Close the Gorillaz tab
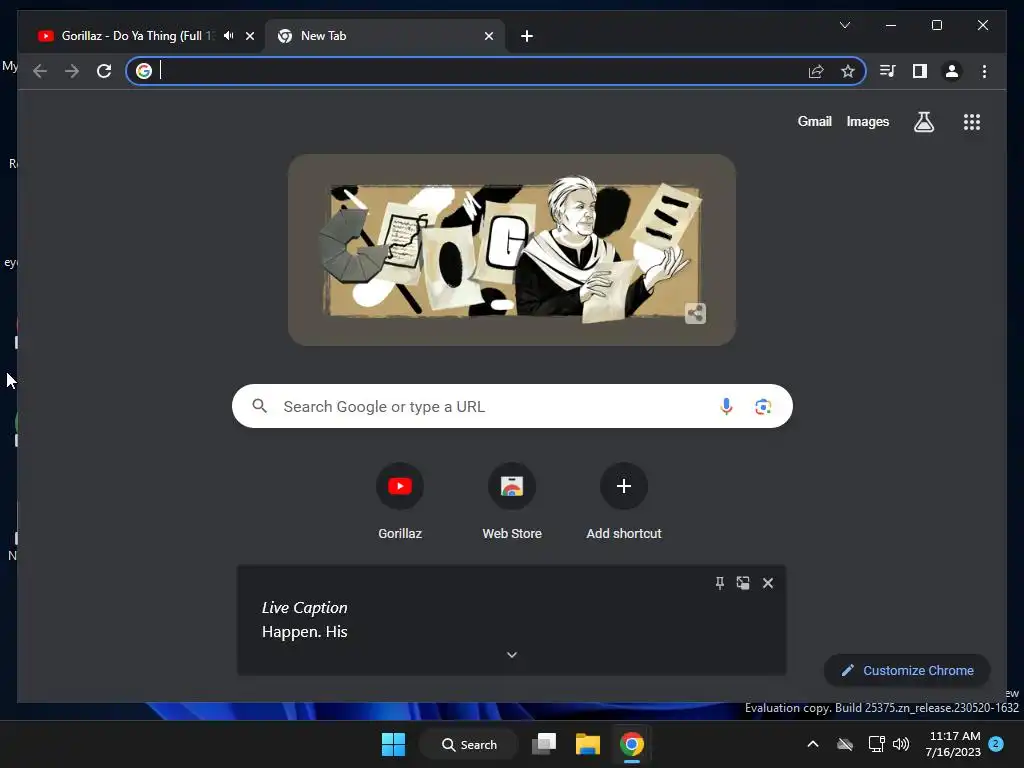 point(249,36)
